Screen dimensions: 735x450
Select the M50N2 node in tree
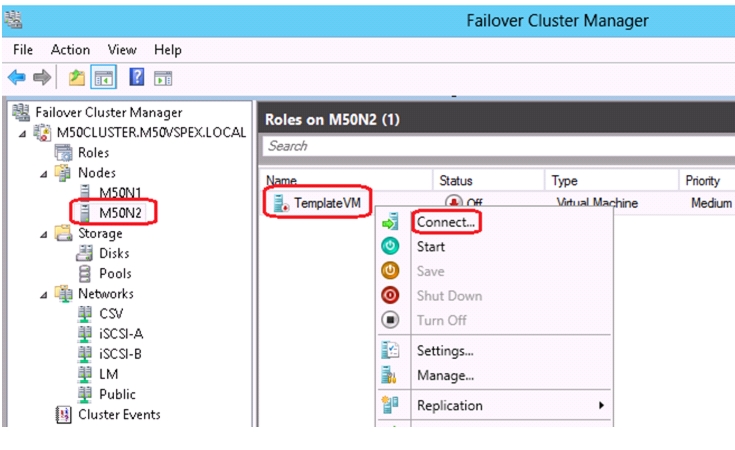pos(120,213)
